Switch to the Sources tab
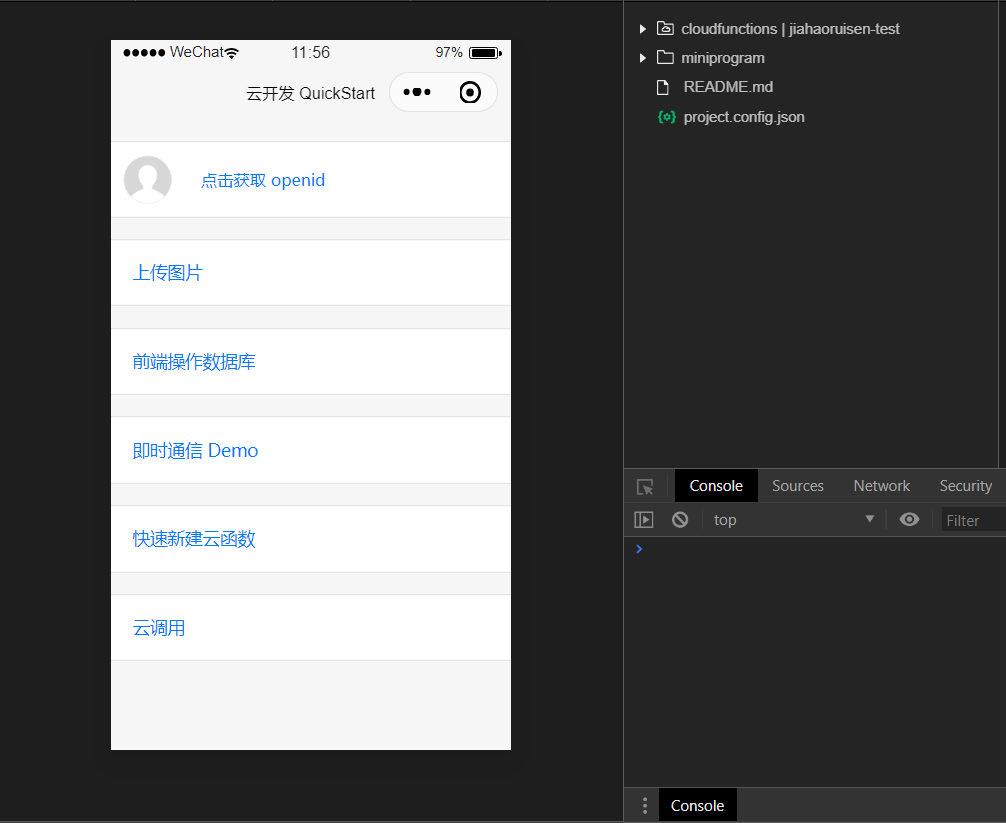1006x823 pixels. [x=797, y=485]
